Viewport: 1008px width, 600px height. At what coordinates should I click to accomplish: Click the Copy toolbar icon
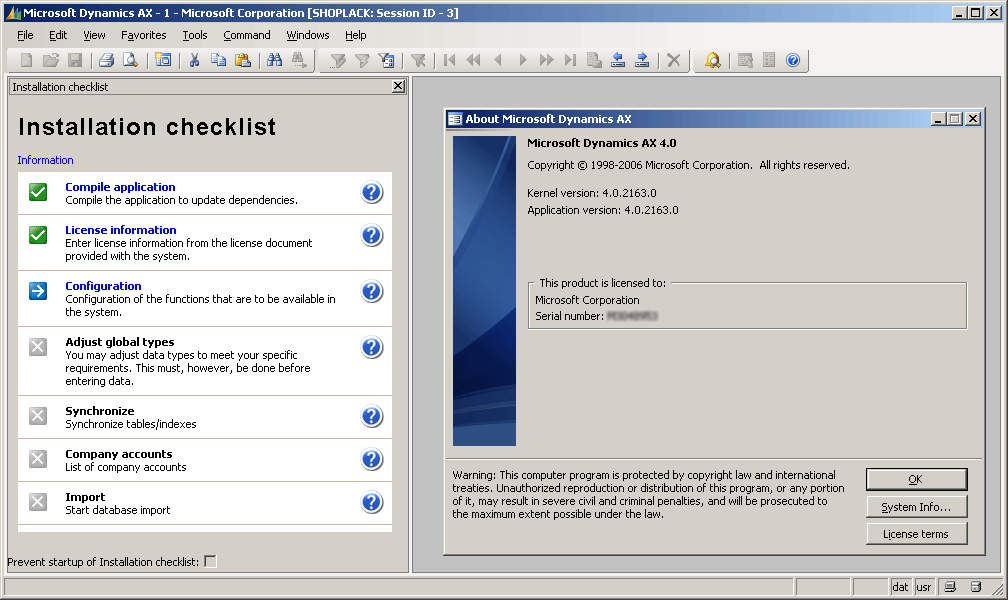[219, 60]
